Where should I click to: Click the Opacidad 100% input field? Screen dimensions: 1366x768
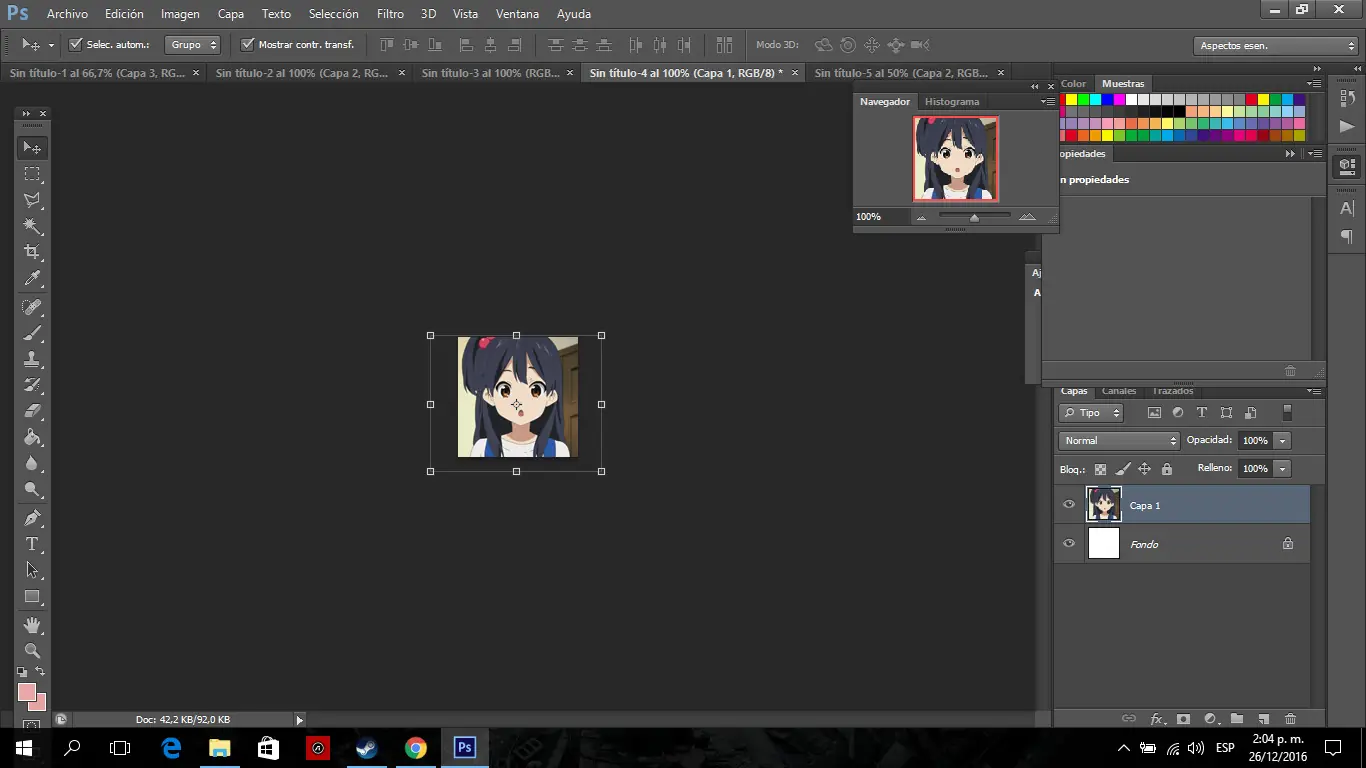tap(1256, 440)
